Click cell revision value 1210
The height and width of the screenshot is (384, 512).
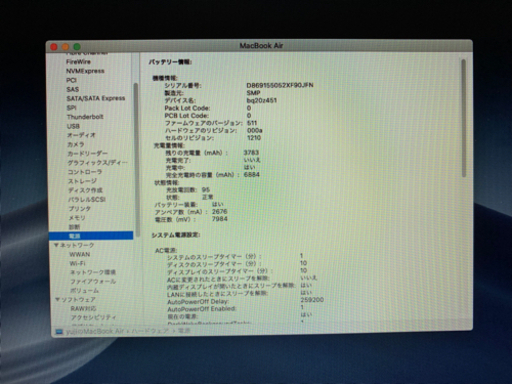click(x=254, y=138)
